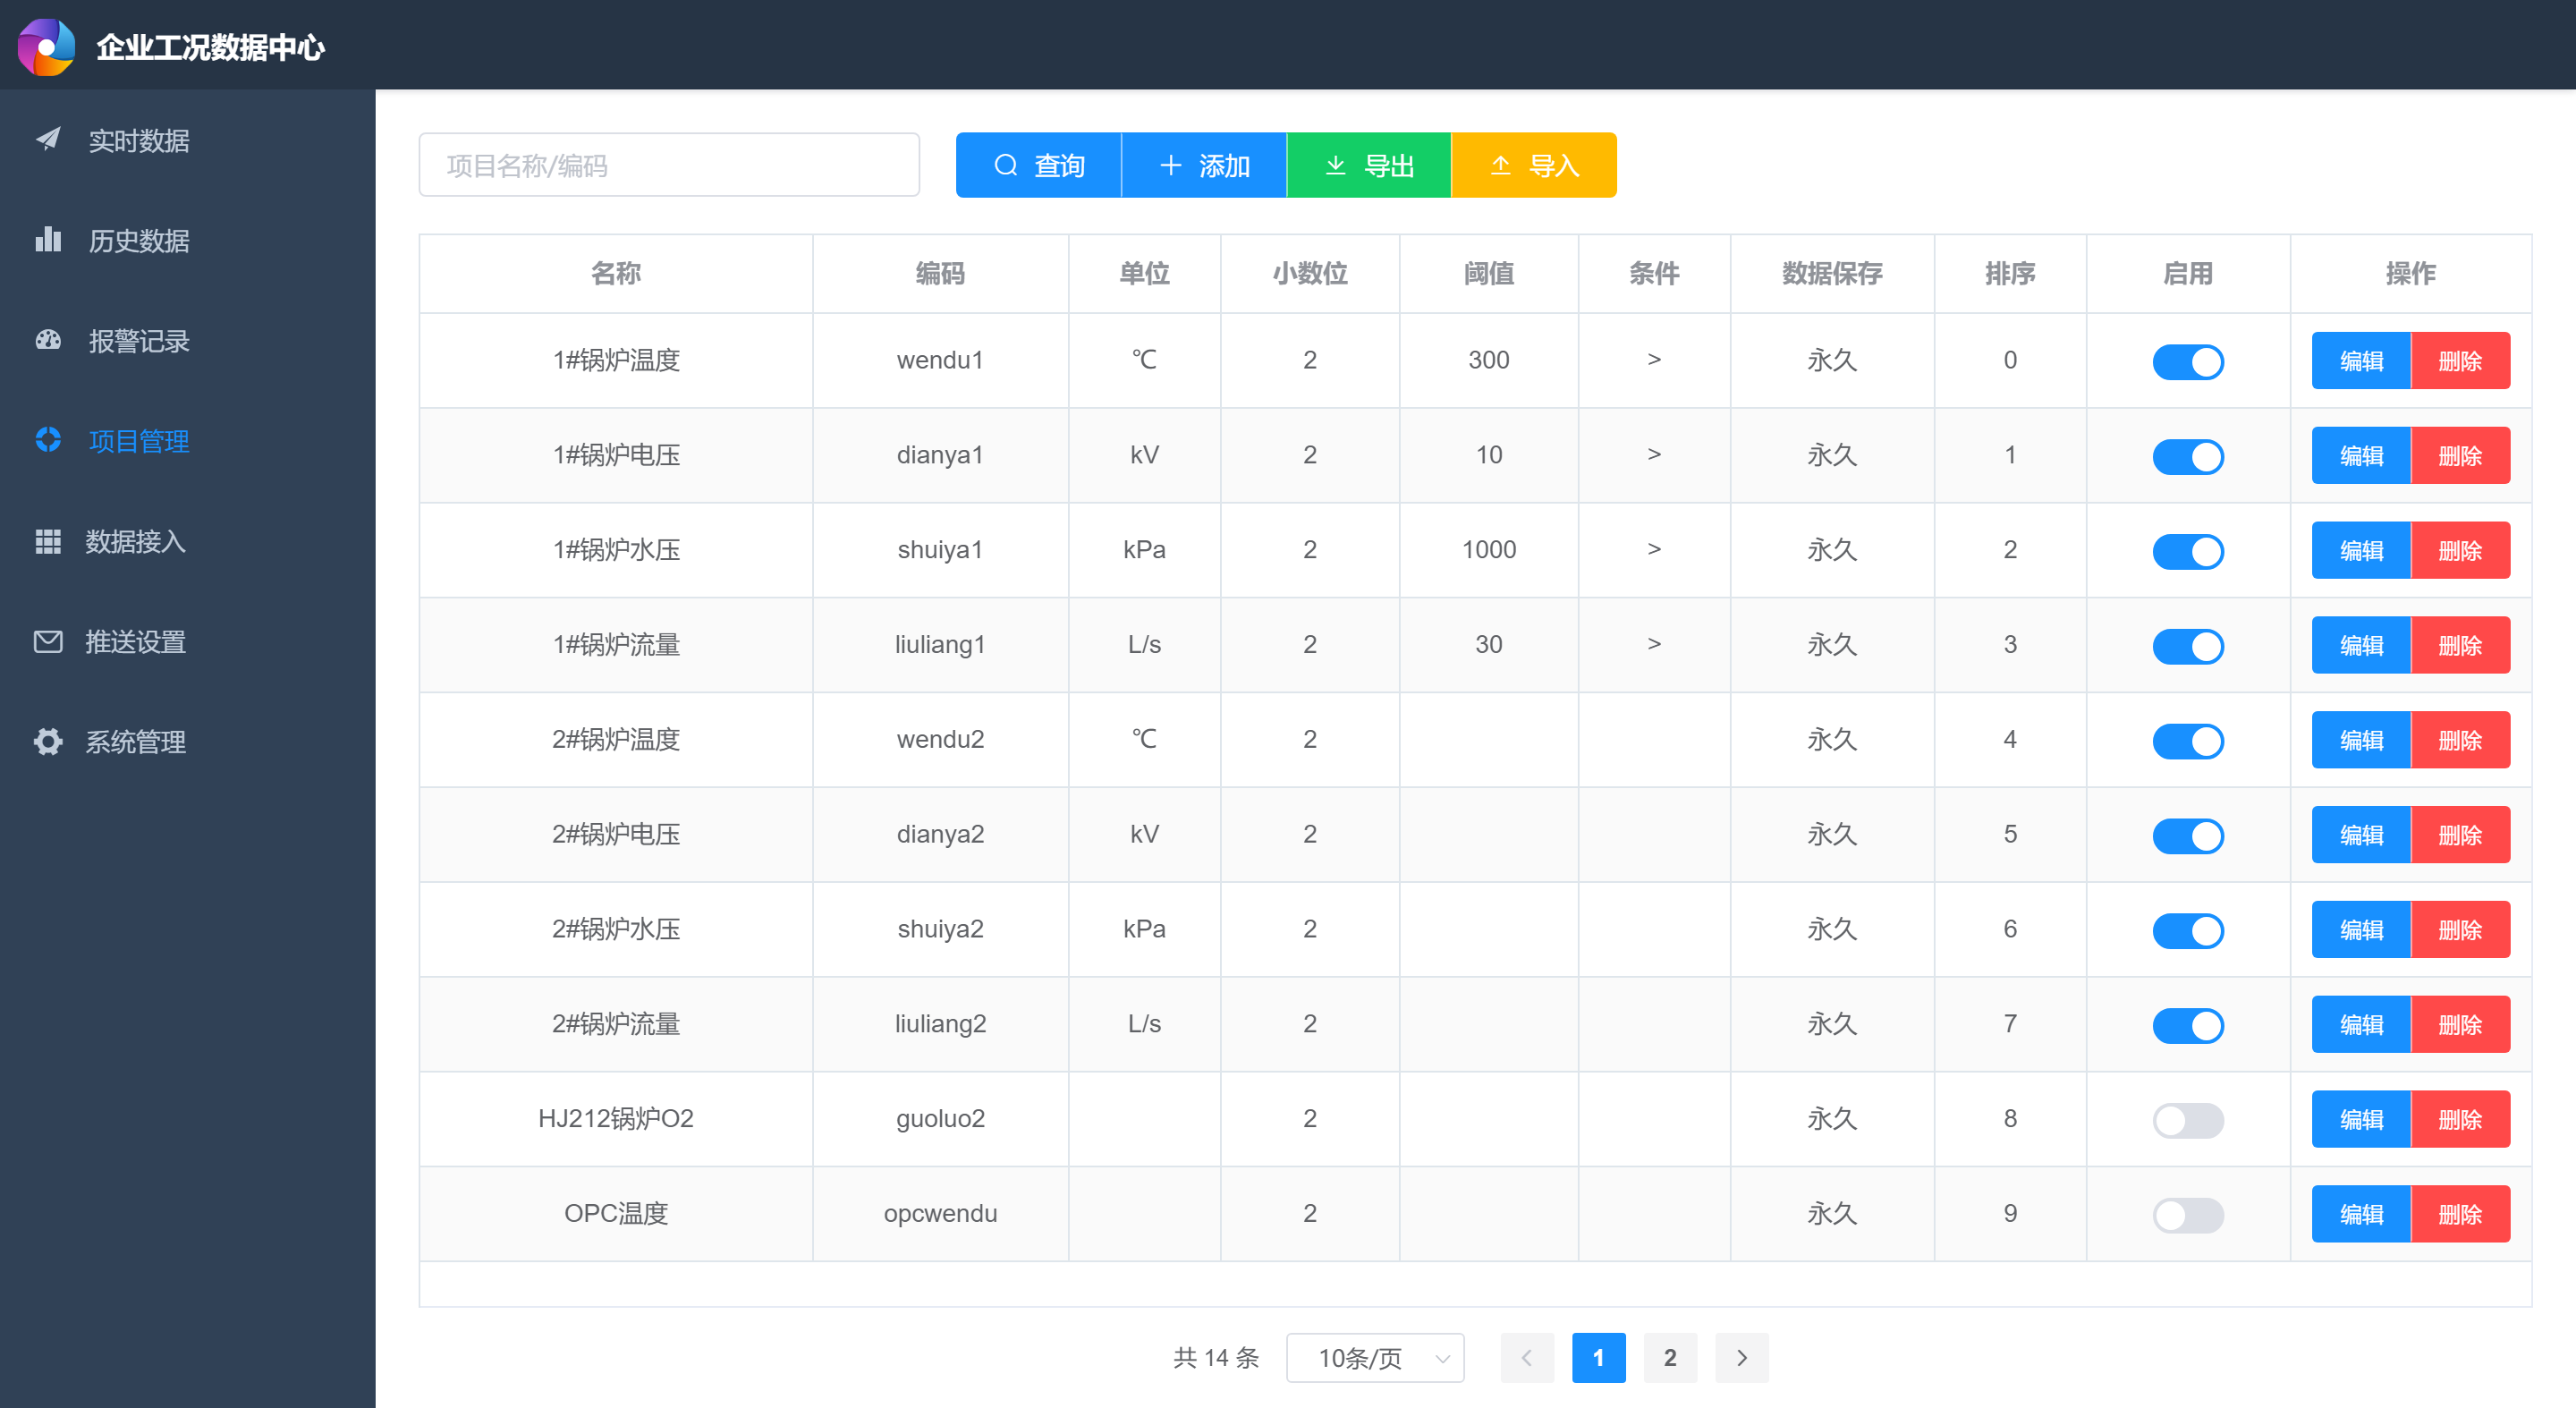This screenshot has height=1408, width=2576.
Task: Click the dashboard gauge icon beside 报警记录
Action: (x=48, y=339)
